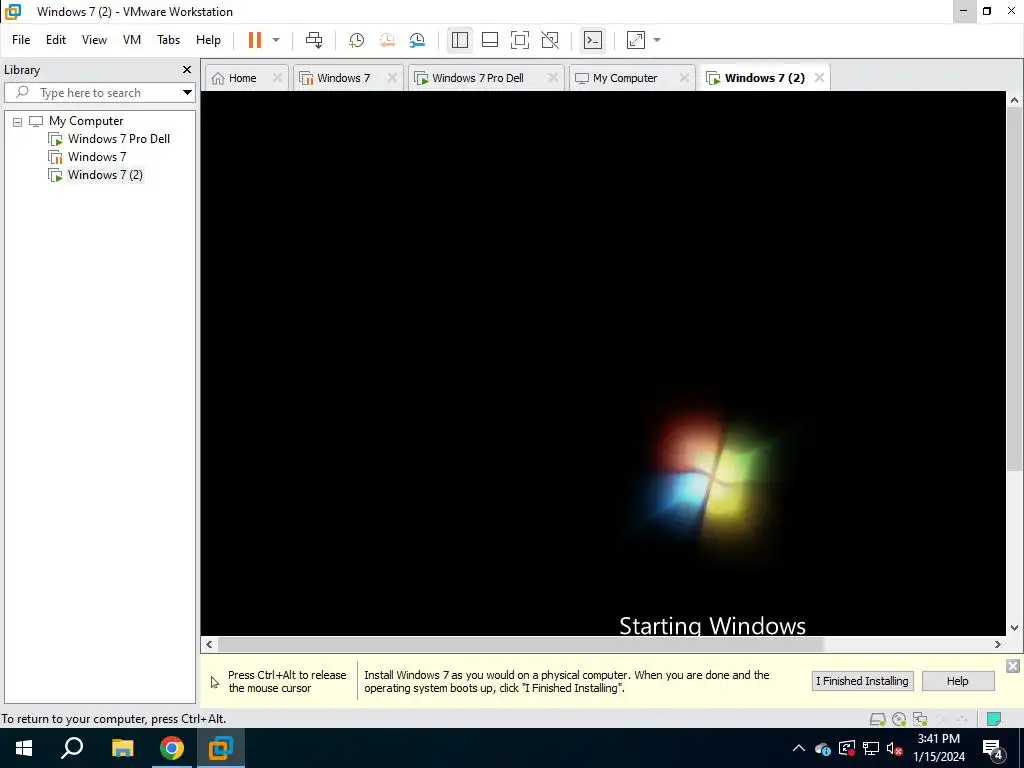Click the scroll left arrow under VM
The width and height of the screenshot is (1024, 768).
coord(209,645)
